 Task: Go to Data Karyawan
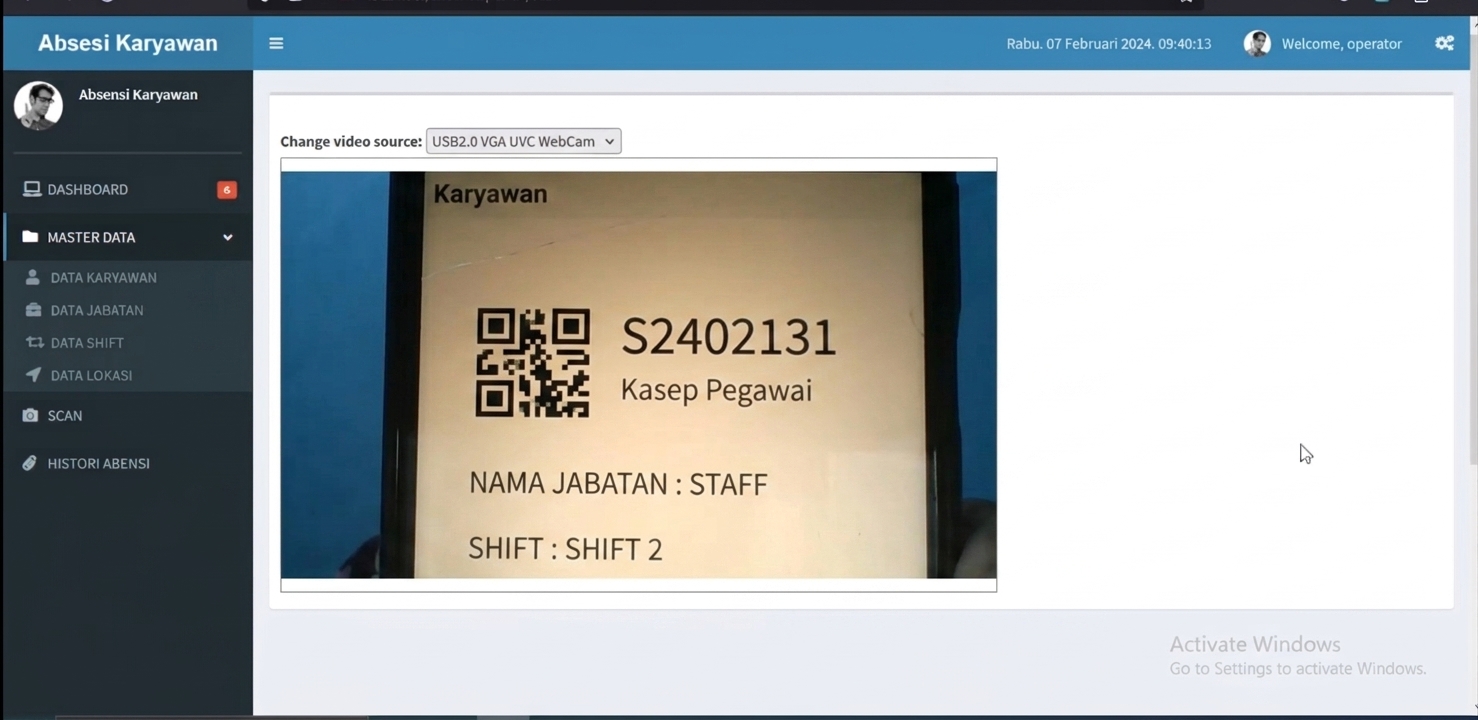pyautogui.click(x=128, y=277)
